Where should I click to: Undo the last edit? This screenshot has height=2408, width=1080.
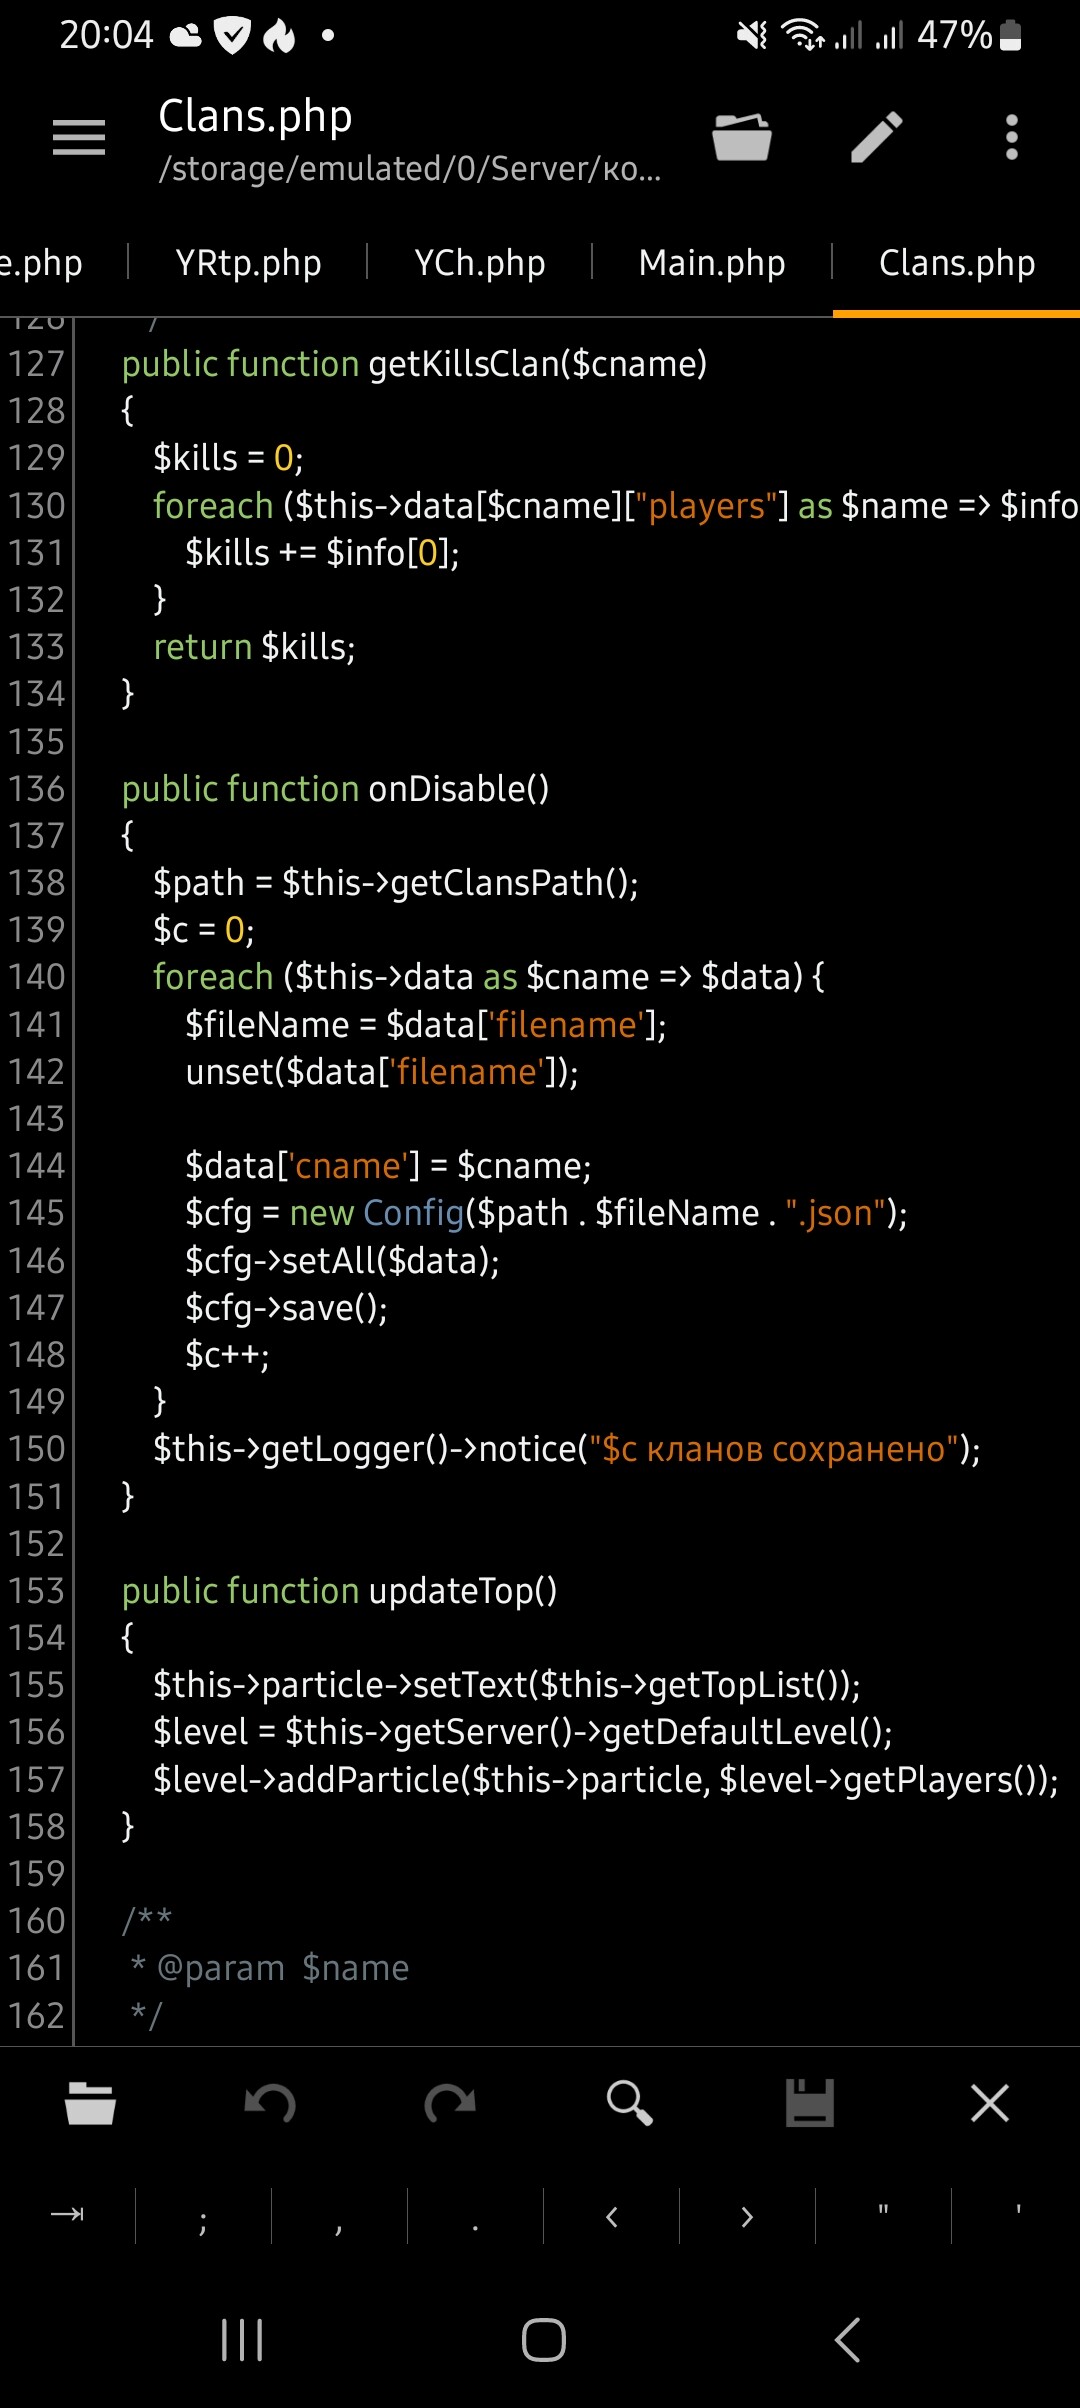(x=270, y=2103)
